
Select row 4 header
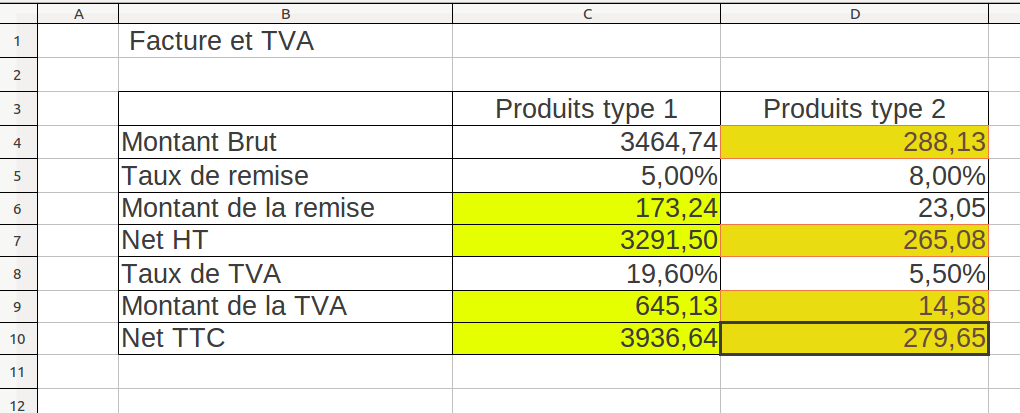point(19,142)
